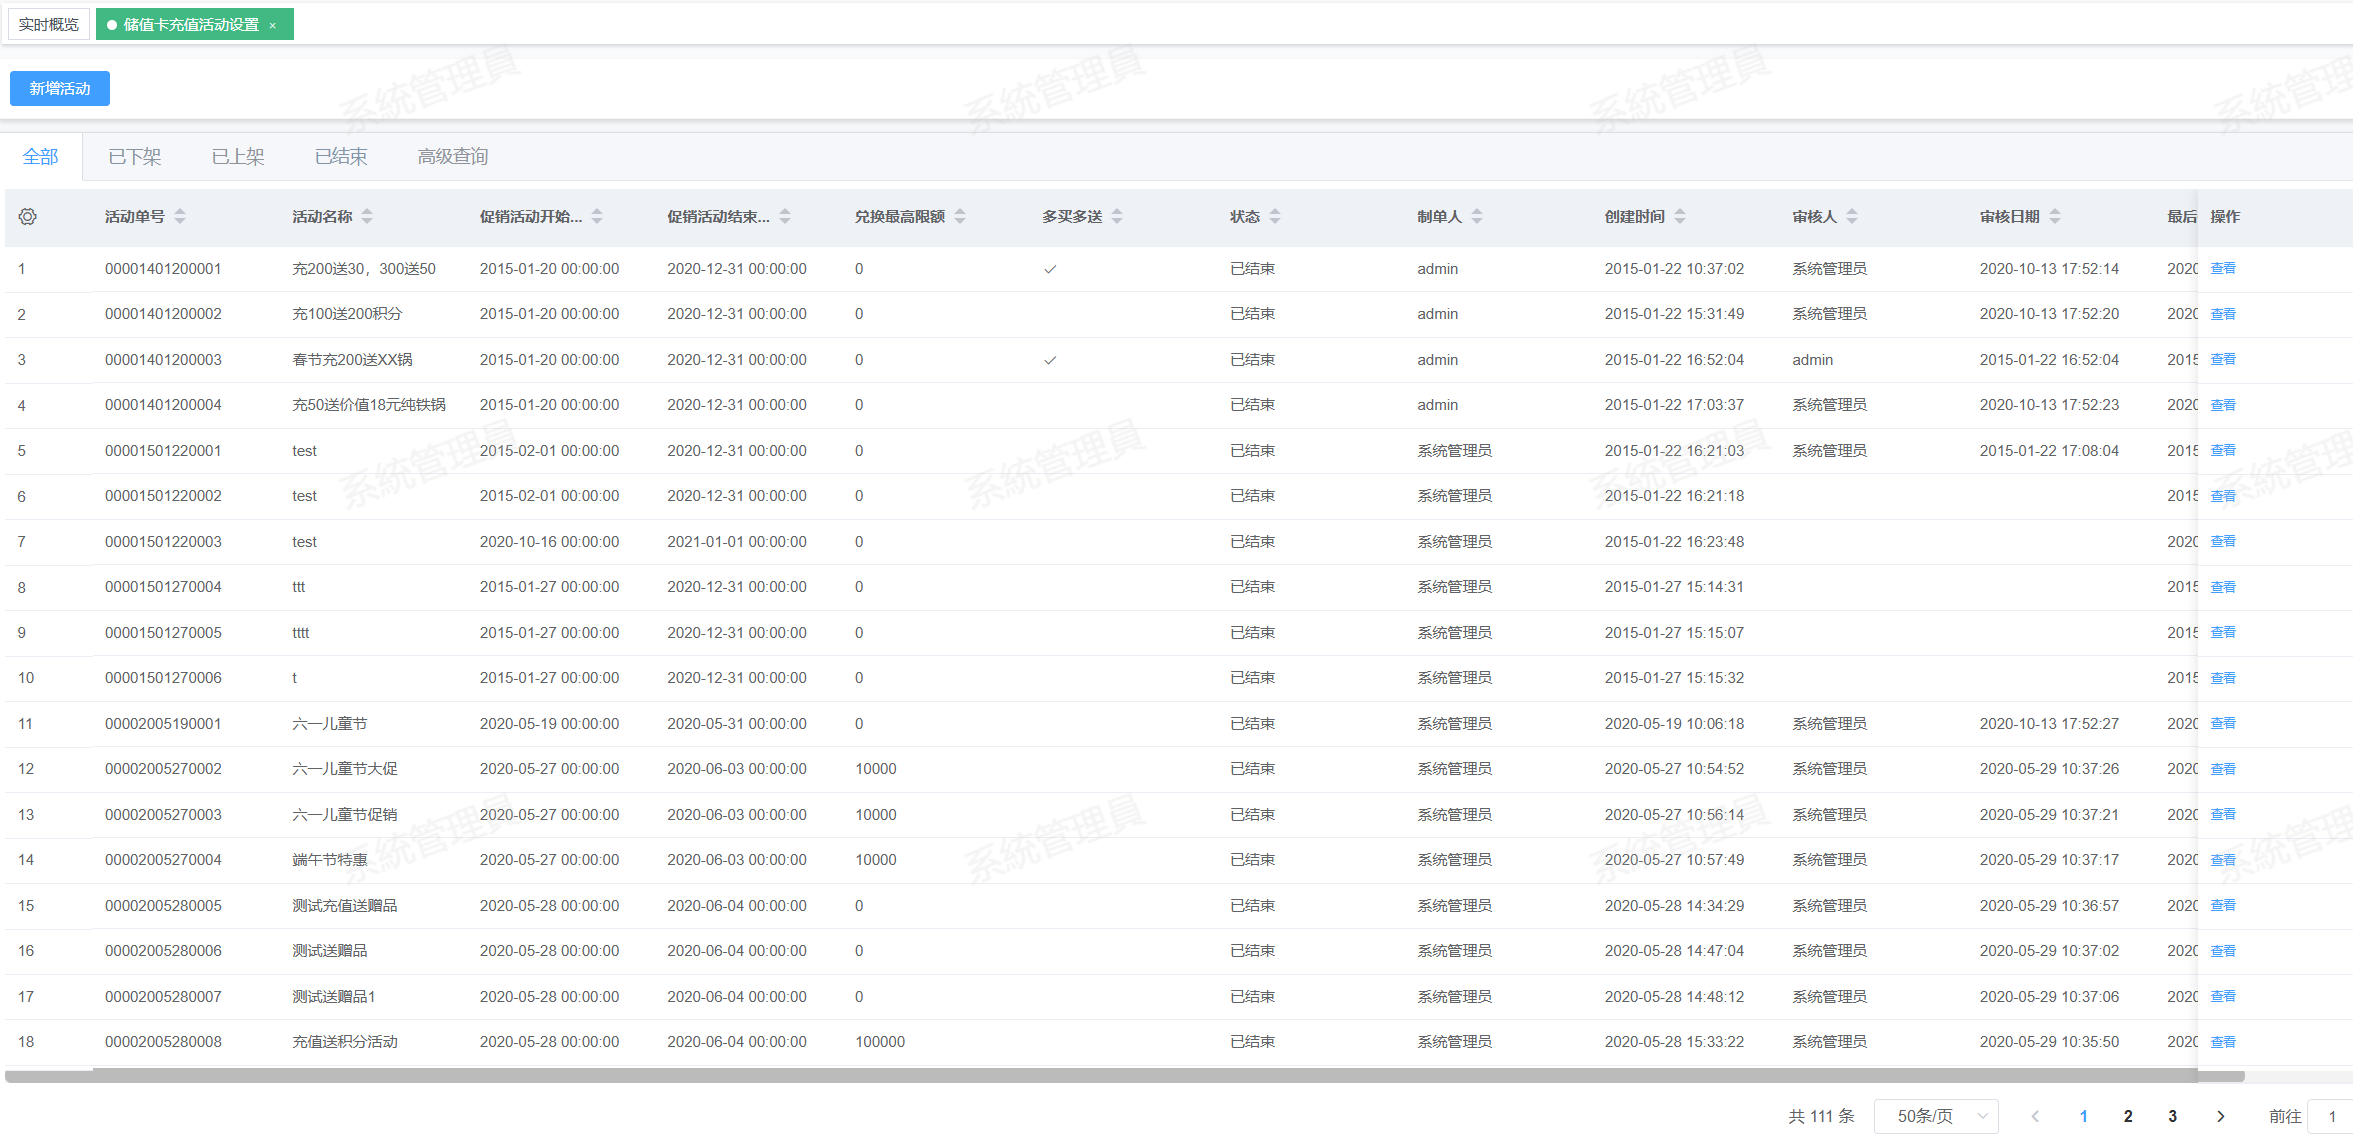Click the horizontal table scrollbar
Screen dimensions: 2353x1137
[1100, 1077]
